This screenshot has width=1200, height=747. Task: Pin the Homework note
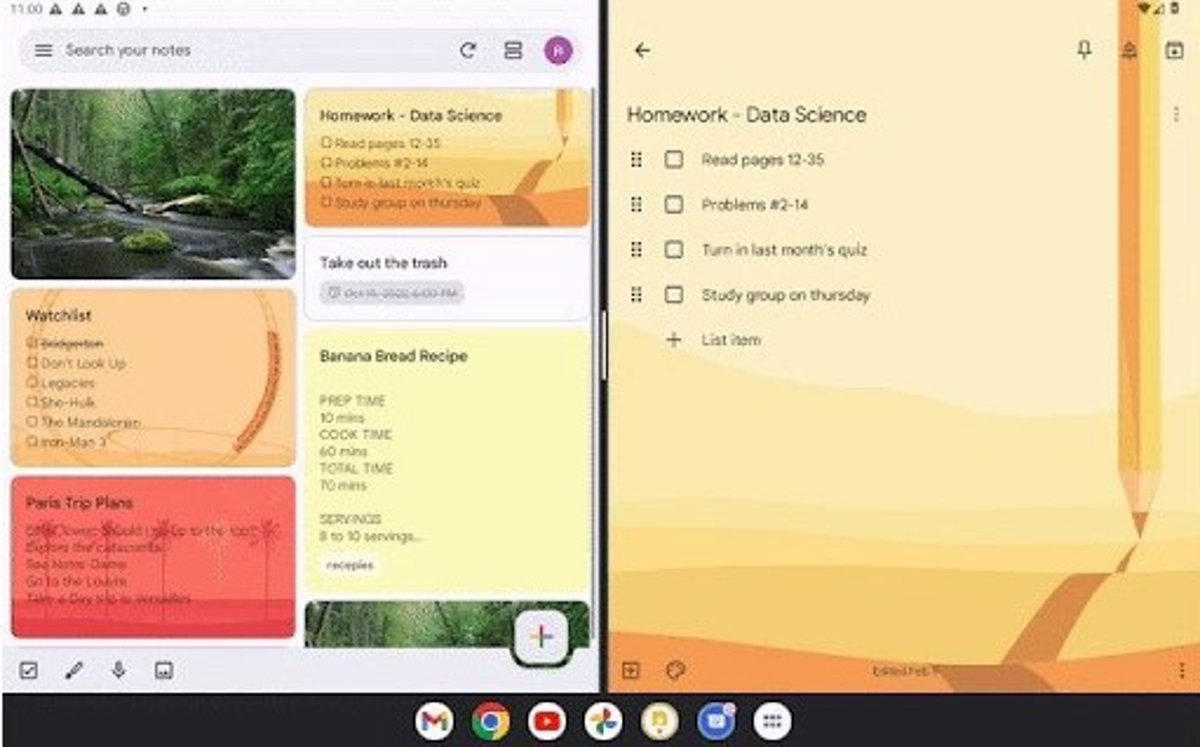pyautogui.click(x=1084, y=50)
